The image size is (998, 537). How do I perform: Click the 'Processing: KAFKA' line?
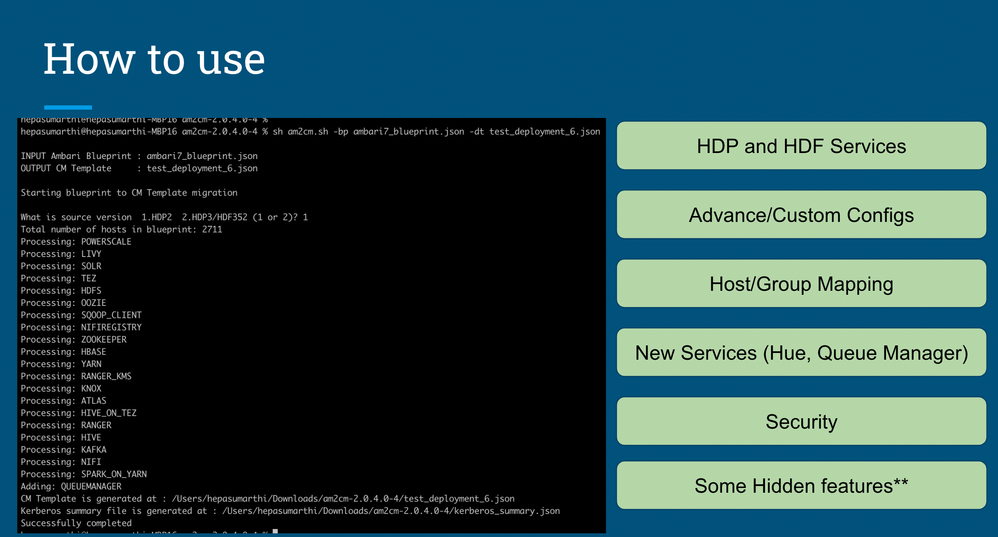point(63,450)
